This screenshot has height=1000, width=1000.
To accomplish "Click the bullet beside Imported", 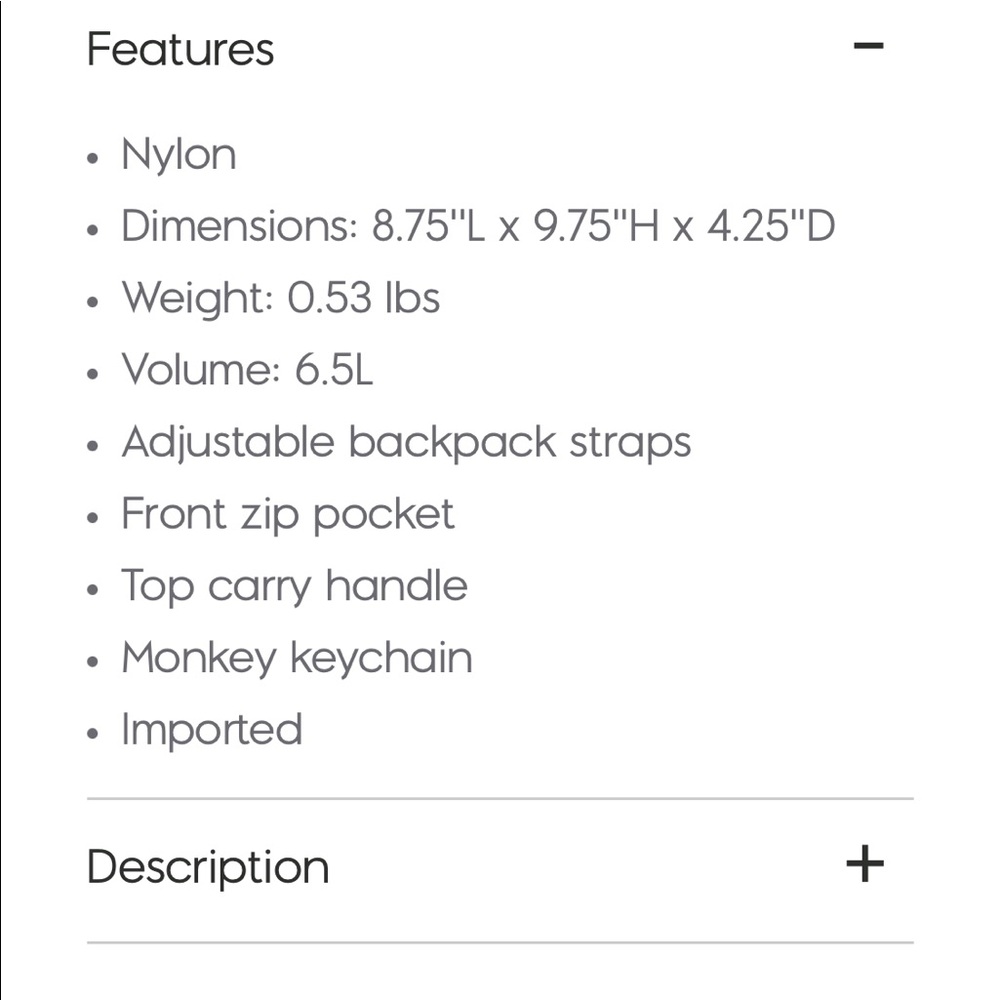I will tap(93, 733).
